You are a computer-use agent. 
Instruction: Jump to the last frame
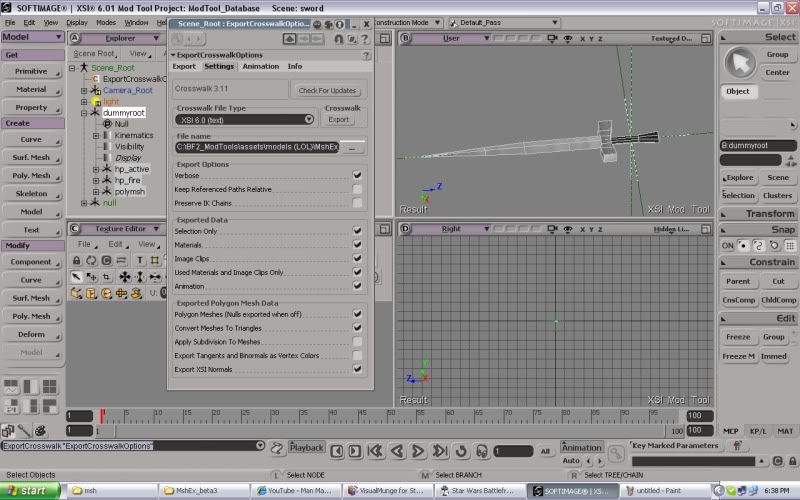click(439, 451)
